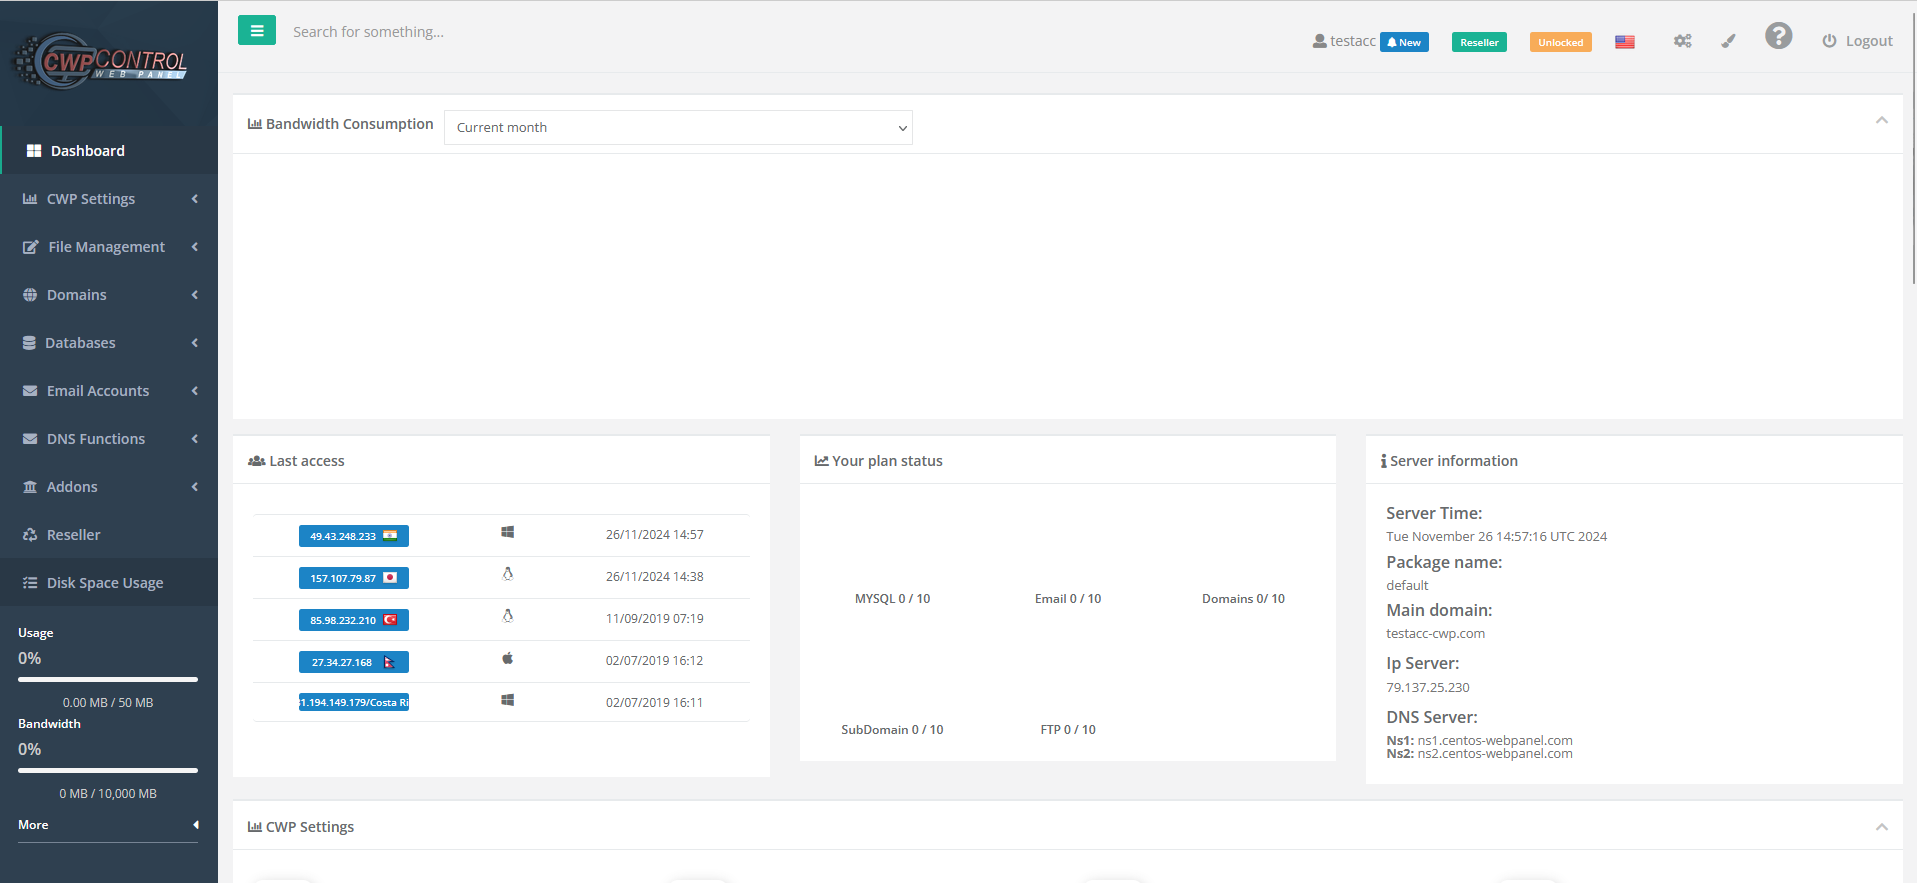Click the Windows icon in 49.43.248.233 row
Image resolution: width=1917 pixels, height=883 pixels.
pyautogui.click(x=508, y=533)
